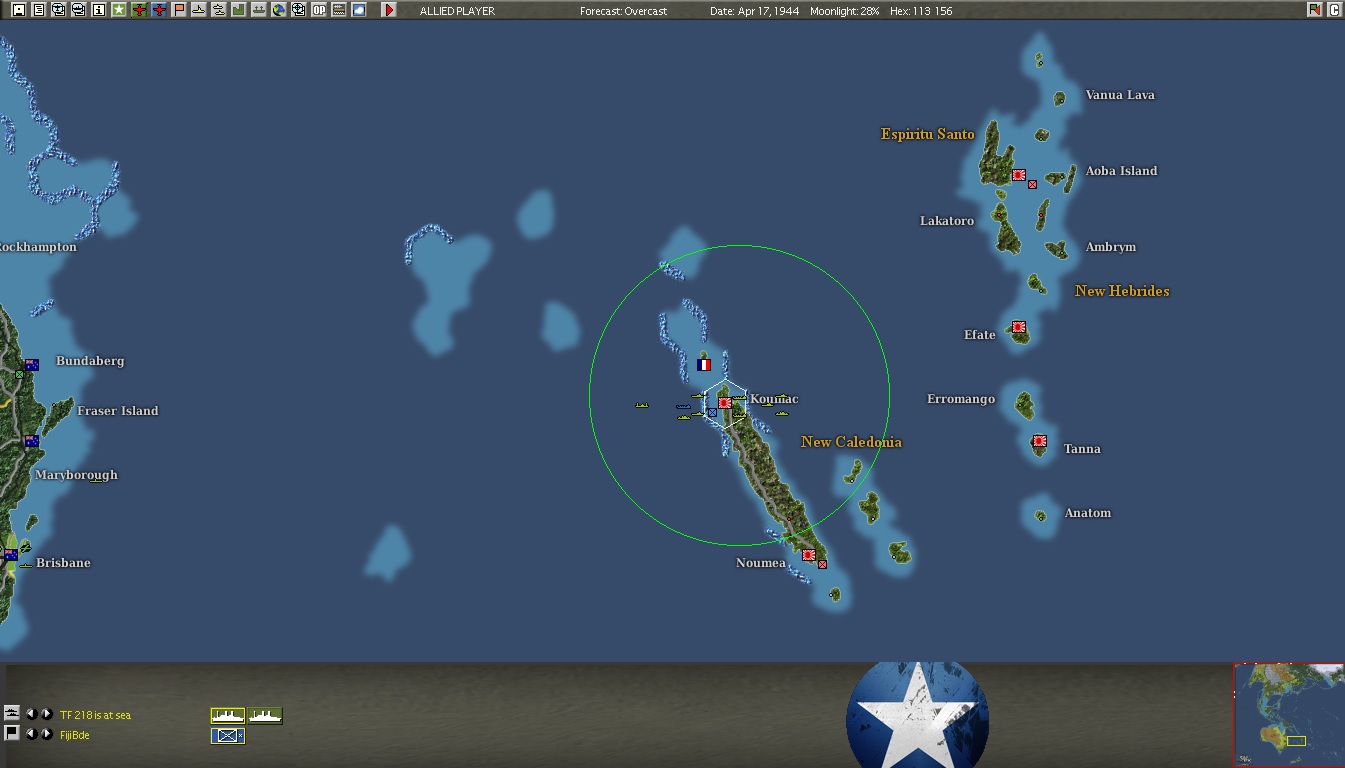Select the red plane on green background icon
Viewport: 1345px width, 768px height.
[139, 10]
